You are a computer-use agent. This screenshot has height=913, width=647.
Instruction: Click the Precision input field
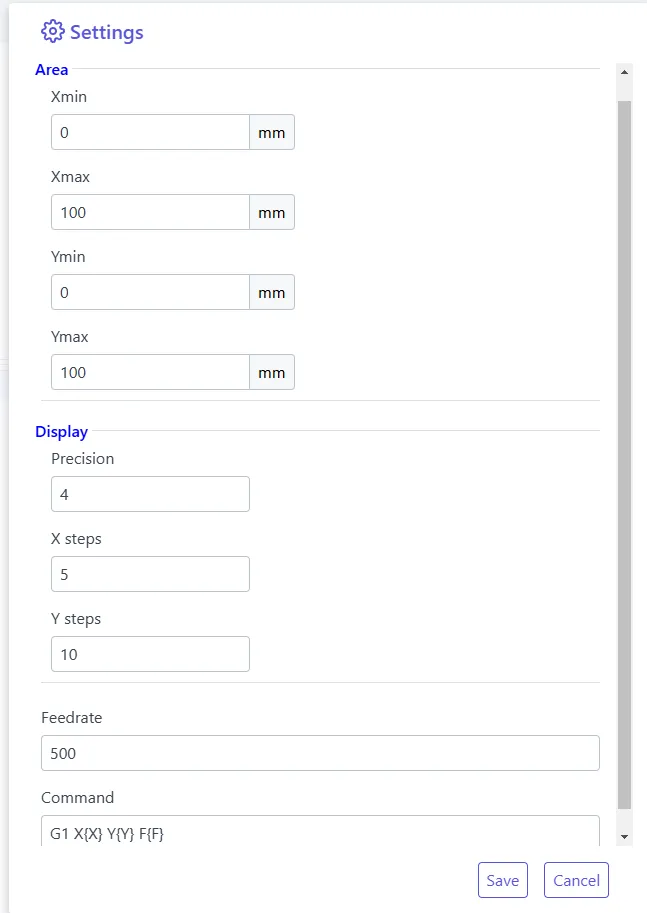click(x=150, y=494)
